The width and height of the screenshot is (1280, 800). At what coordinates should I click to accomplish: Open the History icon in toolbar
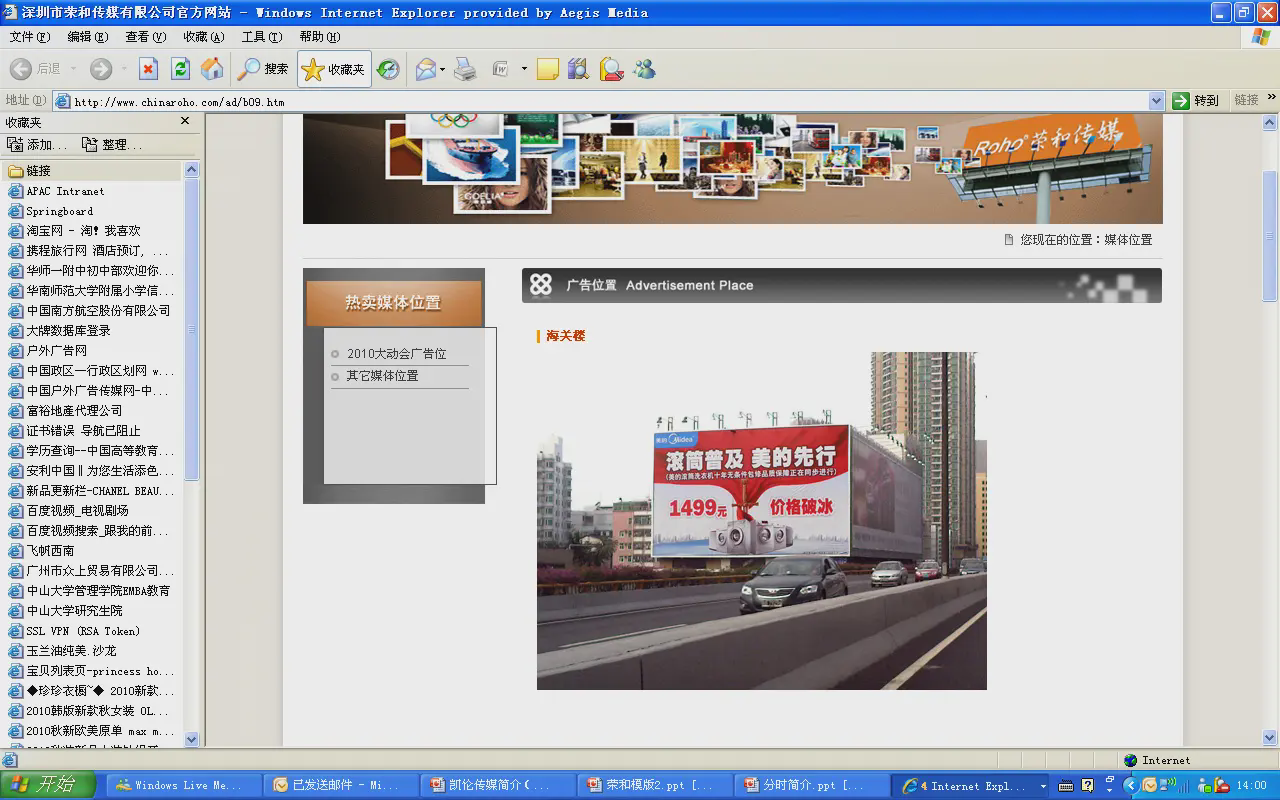(388, 69)
